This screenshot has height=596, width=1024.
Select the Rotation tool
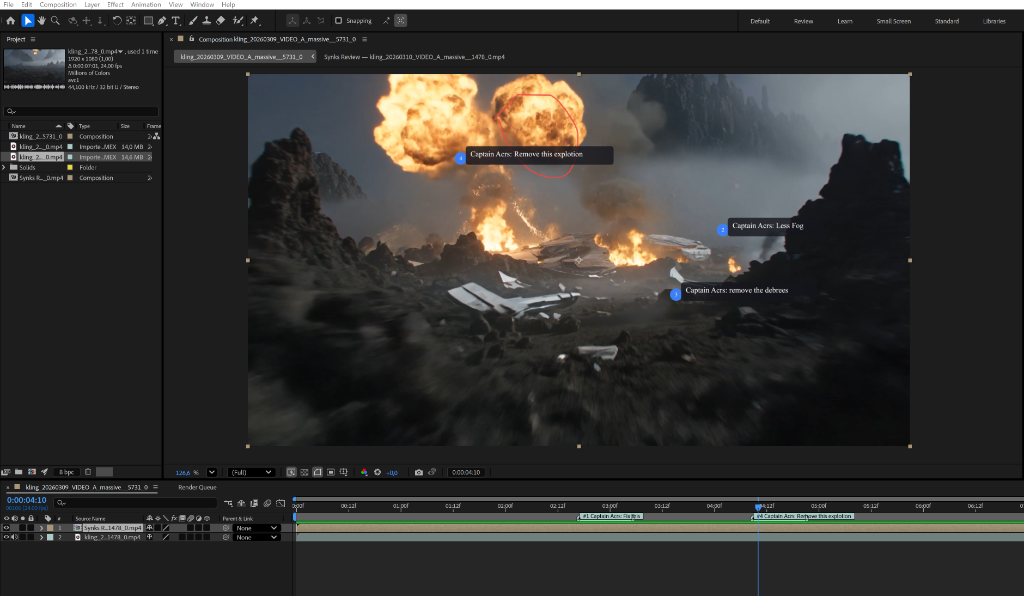(x=117, y=21)
